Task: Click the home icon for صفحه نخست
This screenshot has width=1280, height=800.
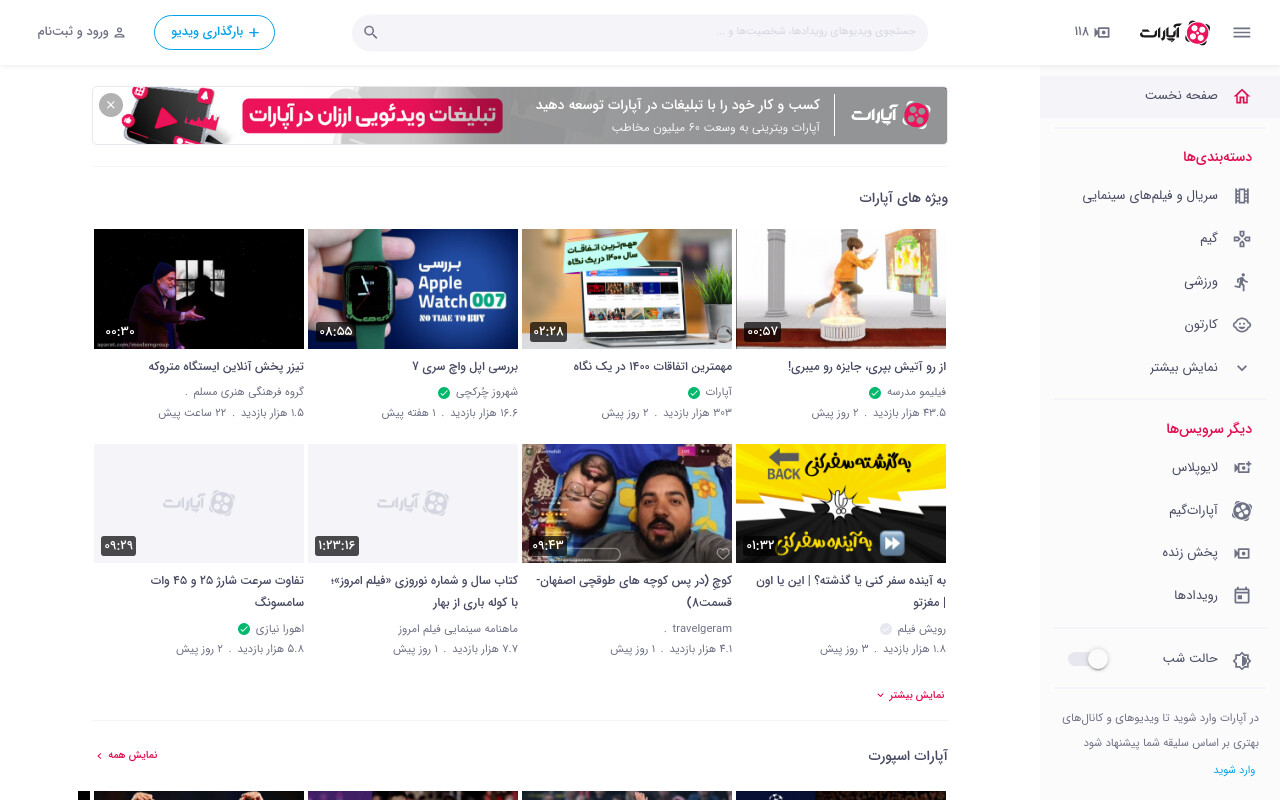Action: [1242, 96]
